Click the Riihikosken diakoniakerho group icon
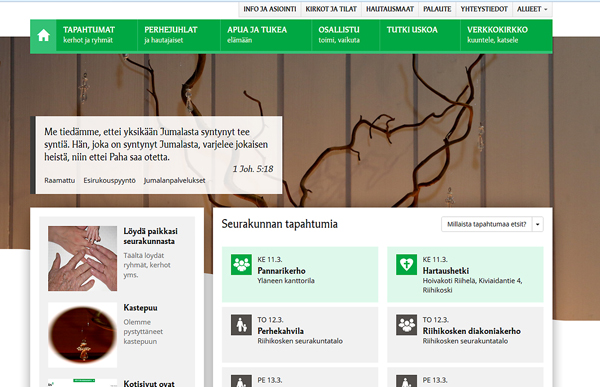The height and width of the screenshot is (387, 600). pyautogui.click(x=406, y=325)
